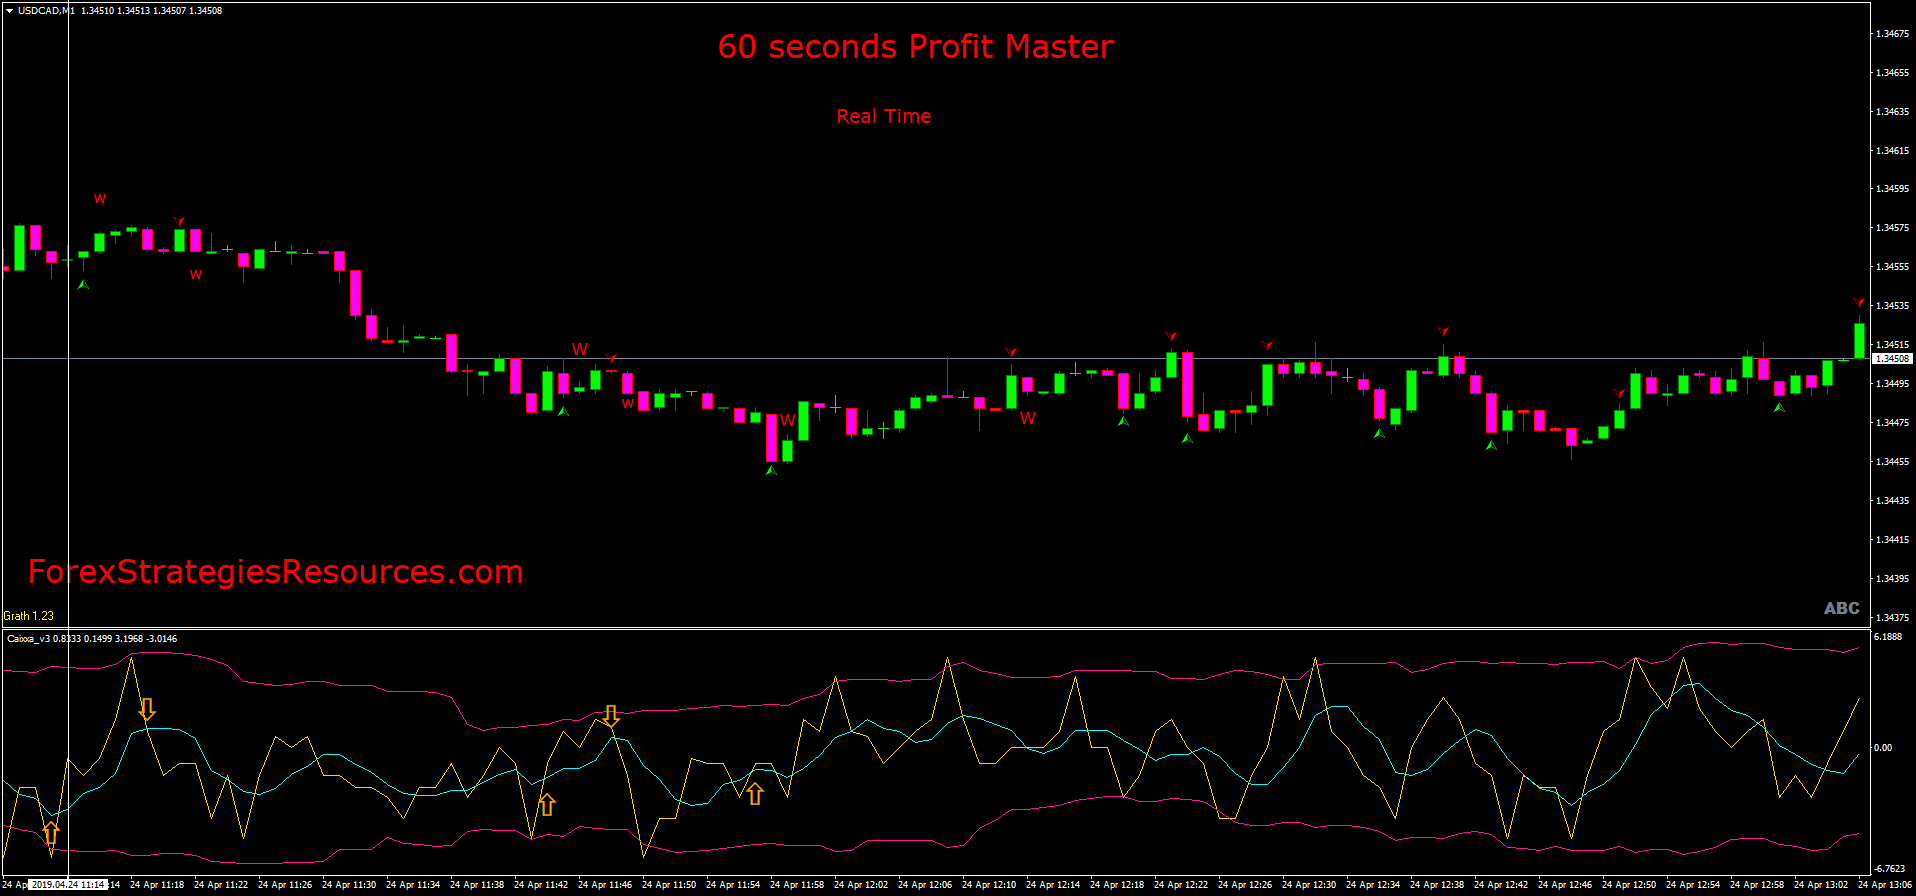Click the 'Grath 1.23' yellow label
1916x896 pixels.
tap(29, 616)
